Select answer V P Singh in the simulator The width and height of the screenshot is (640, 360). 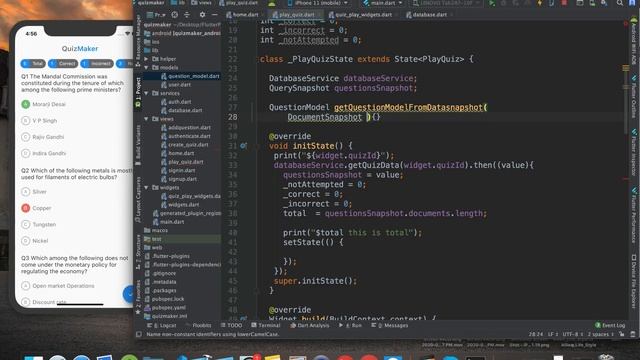click(x=39, y=121)
